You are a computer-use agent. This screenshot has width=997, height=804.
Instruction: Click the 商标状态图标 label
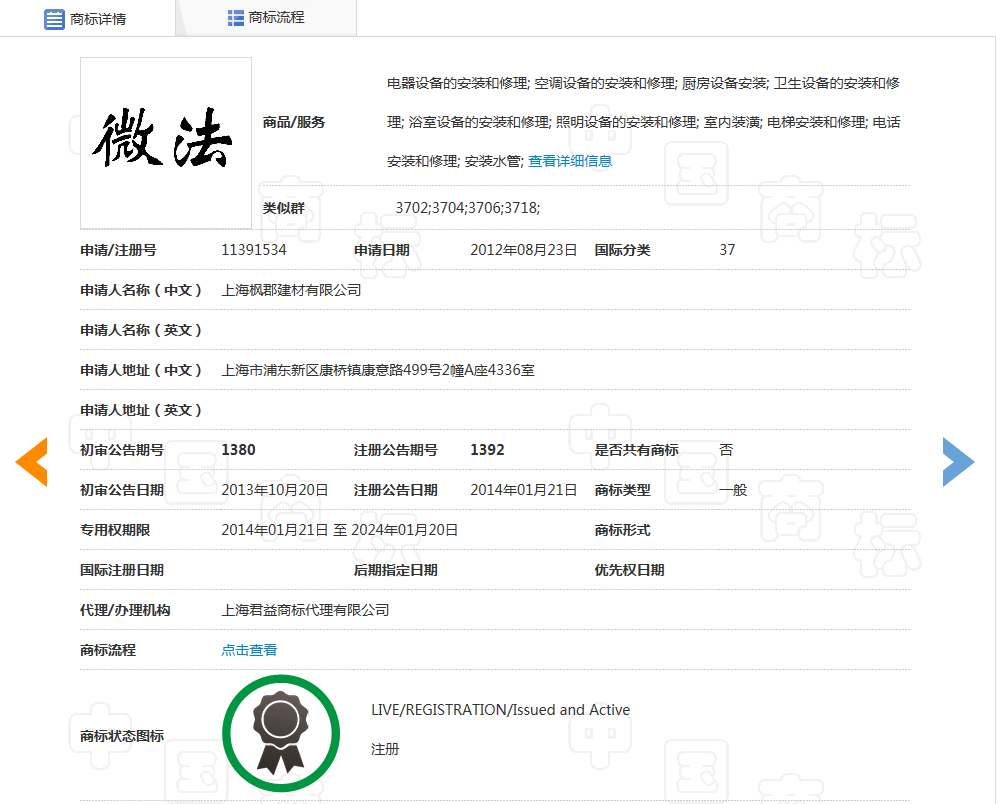click(122, 736)
